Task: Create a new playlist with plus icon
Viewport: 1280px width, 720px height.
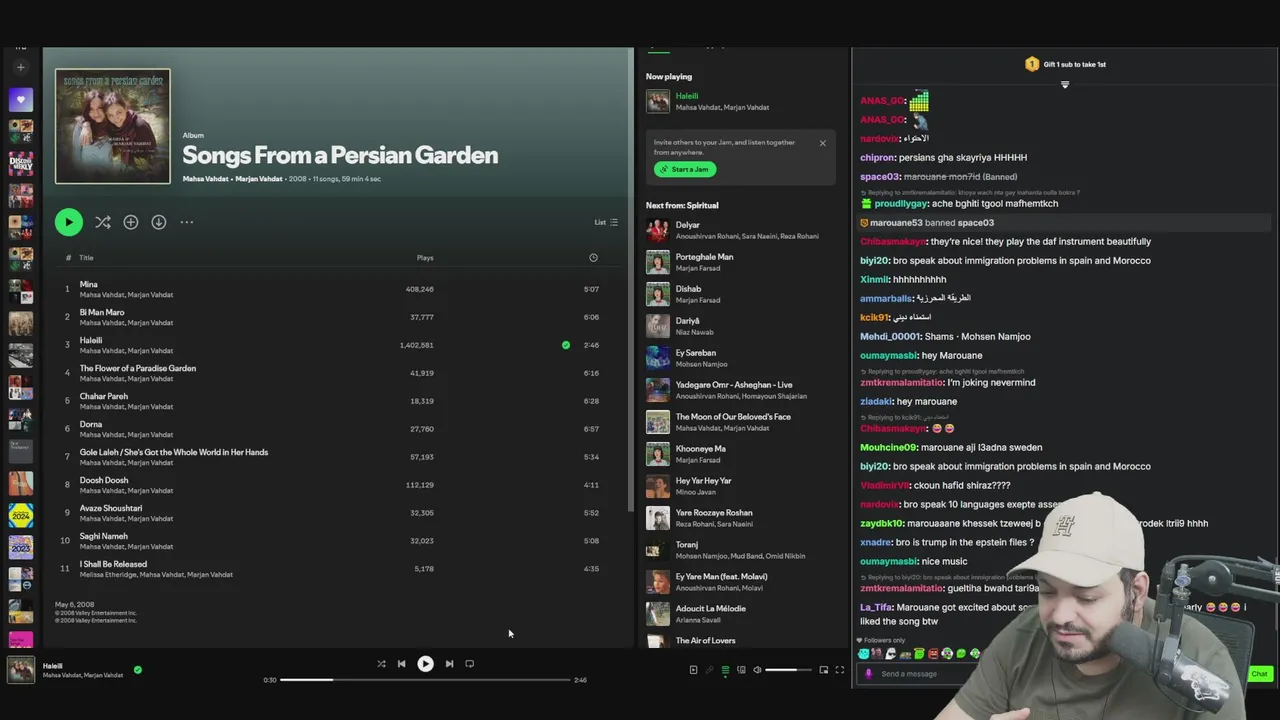Action: coord(20,68)
